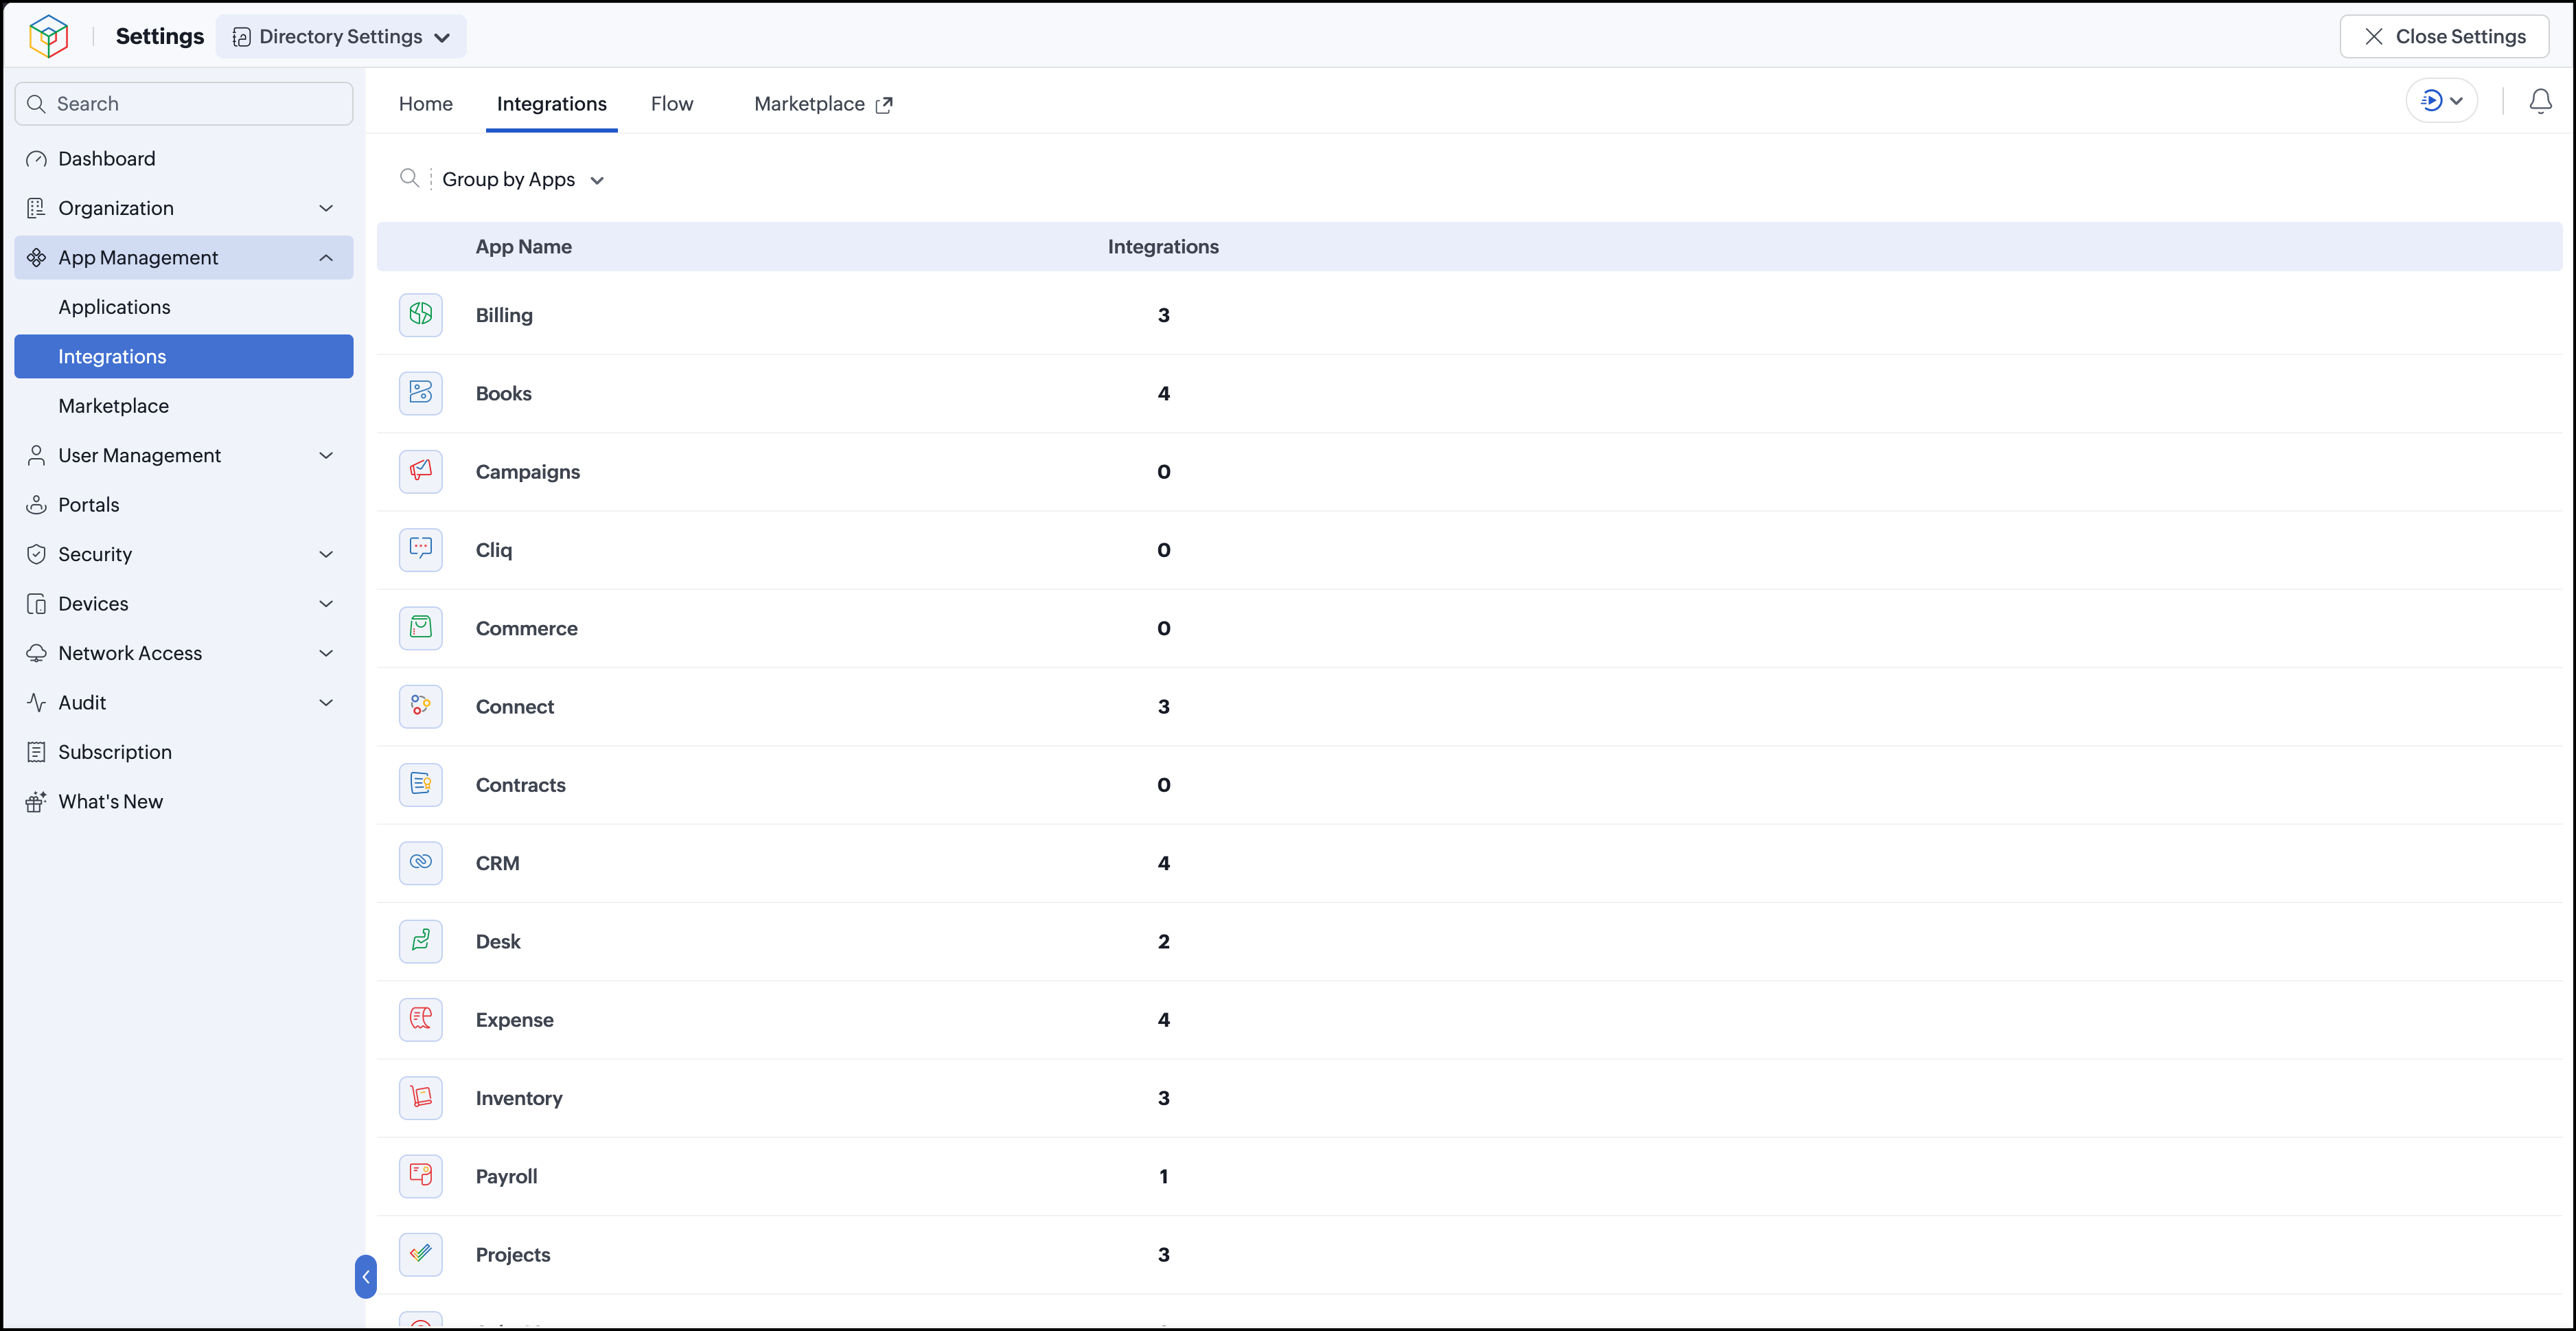The width and height of the screenshot is (2576, 1331).
Task: Click the Payroll app icon
Action: point(421,1176)
